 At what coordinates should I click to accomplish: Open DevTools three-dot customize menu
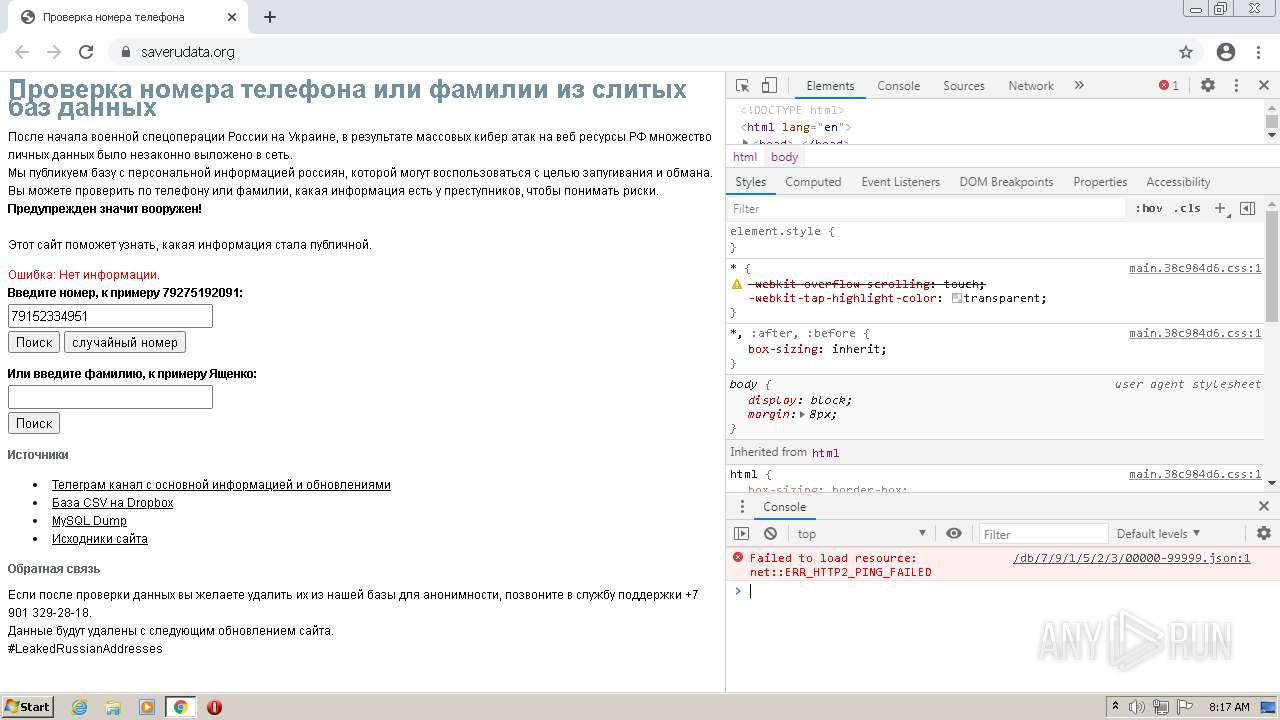coord(1236,86)
